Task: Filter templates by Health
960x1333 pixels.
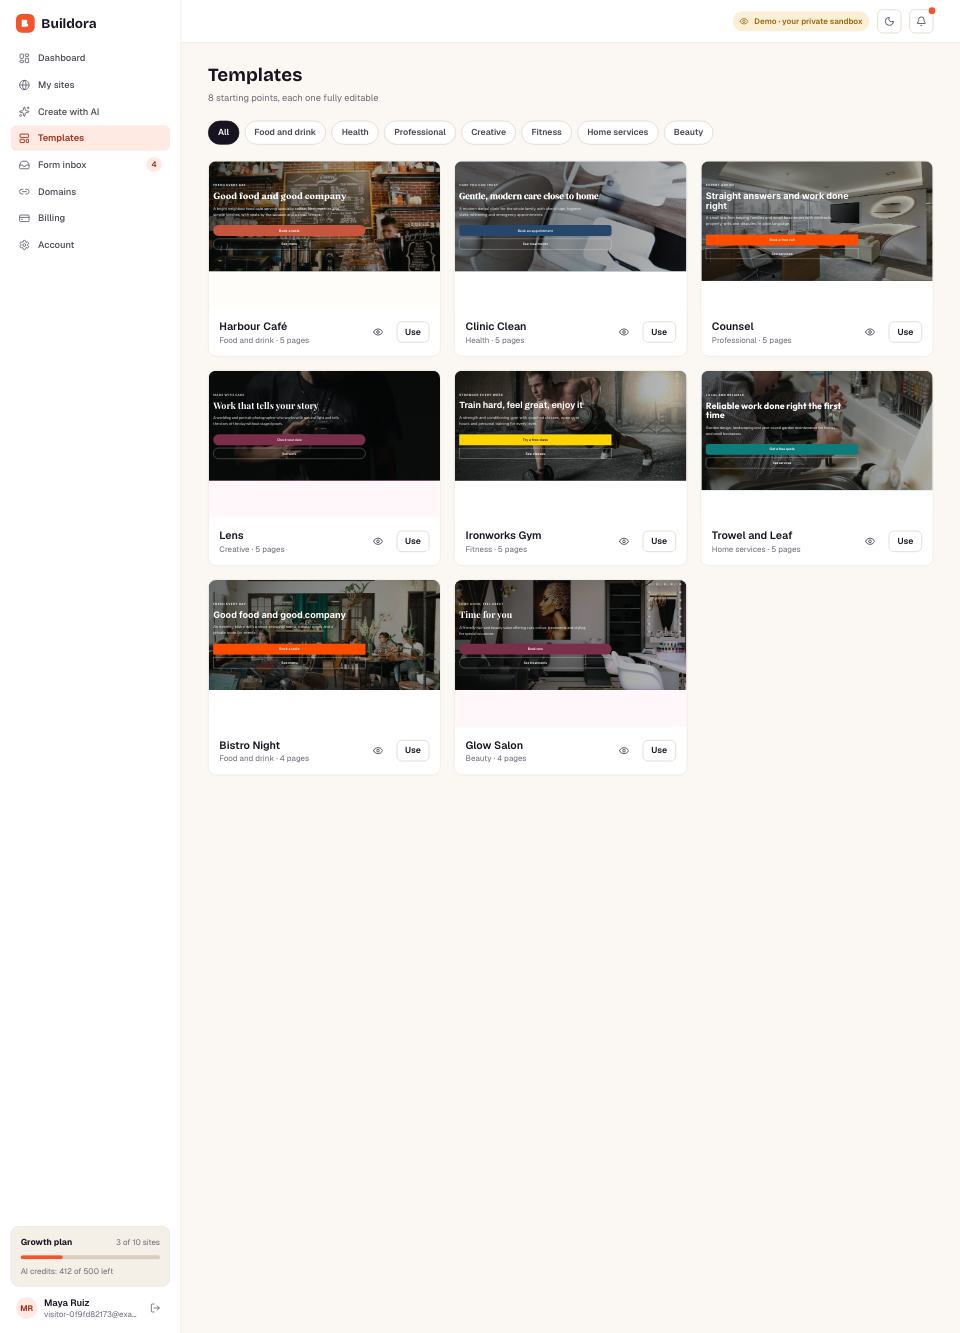Action: (x=355, y=132)
